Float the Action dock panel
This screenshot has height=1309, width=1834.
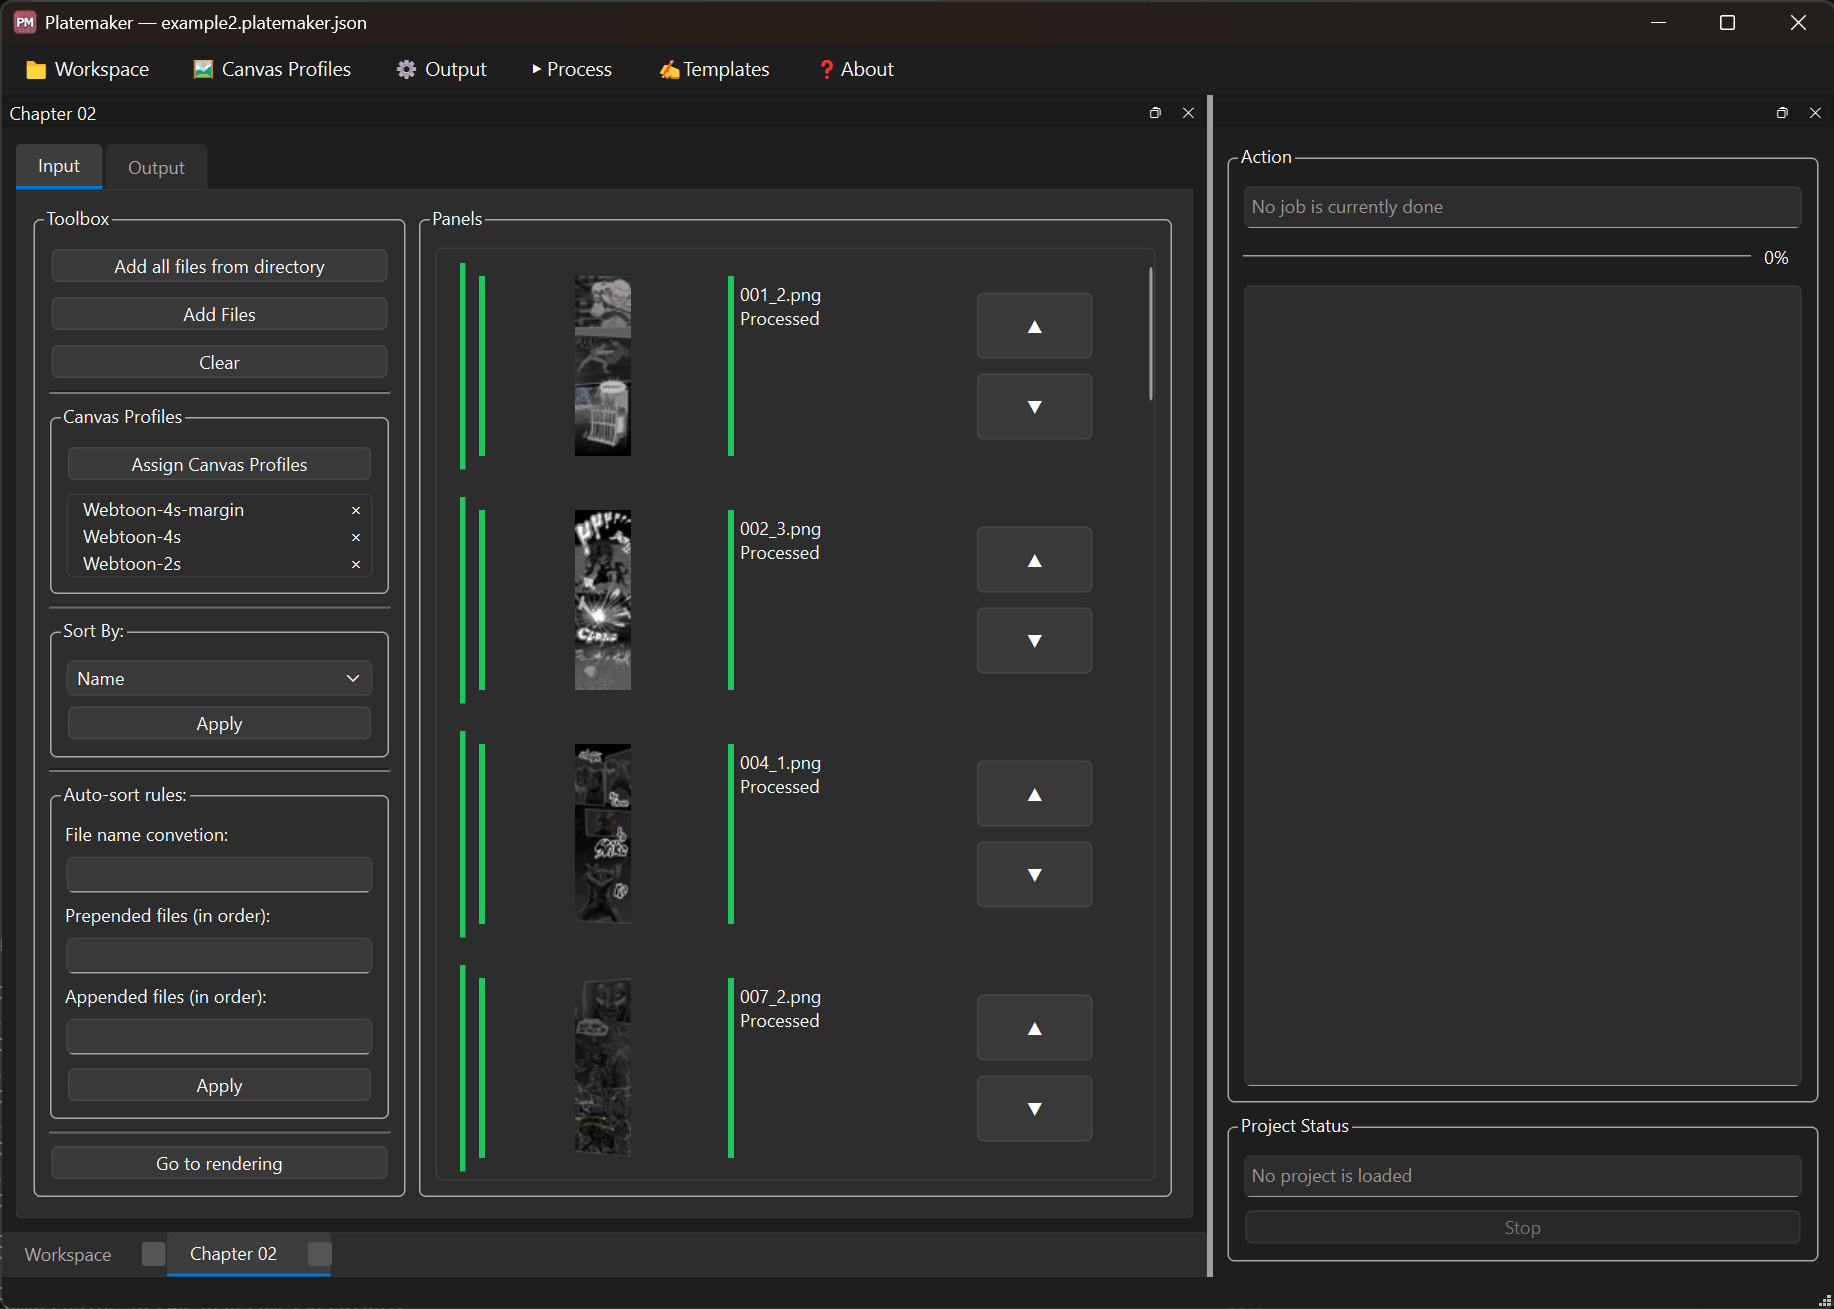[1782, 113]
